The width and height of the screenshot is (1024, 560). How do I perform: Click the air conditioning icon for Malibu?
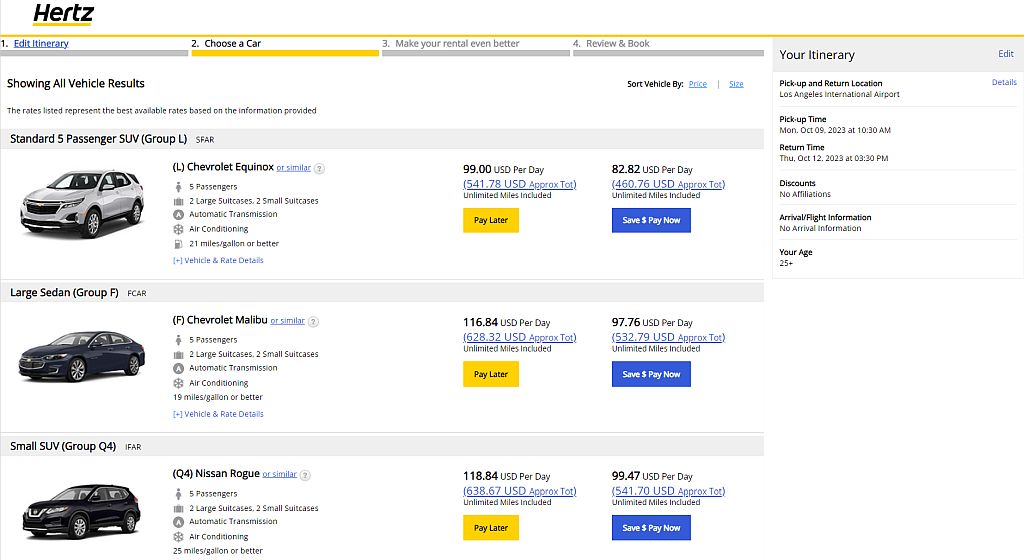click(178, 383)
